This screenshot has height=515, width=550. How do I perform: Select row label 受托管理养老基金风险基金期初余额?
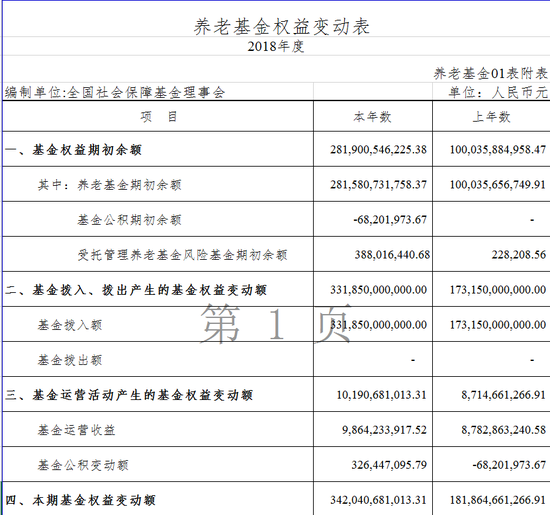pos(182,255)
